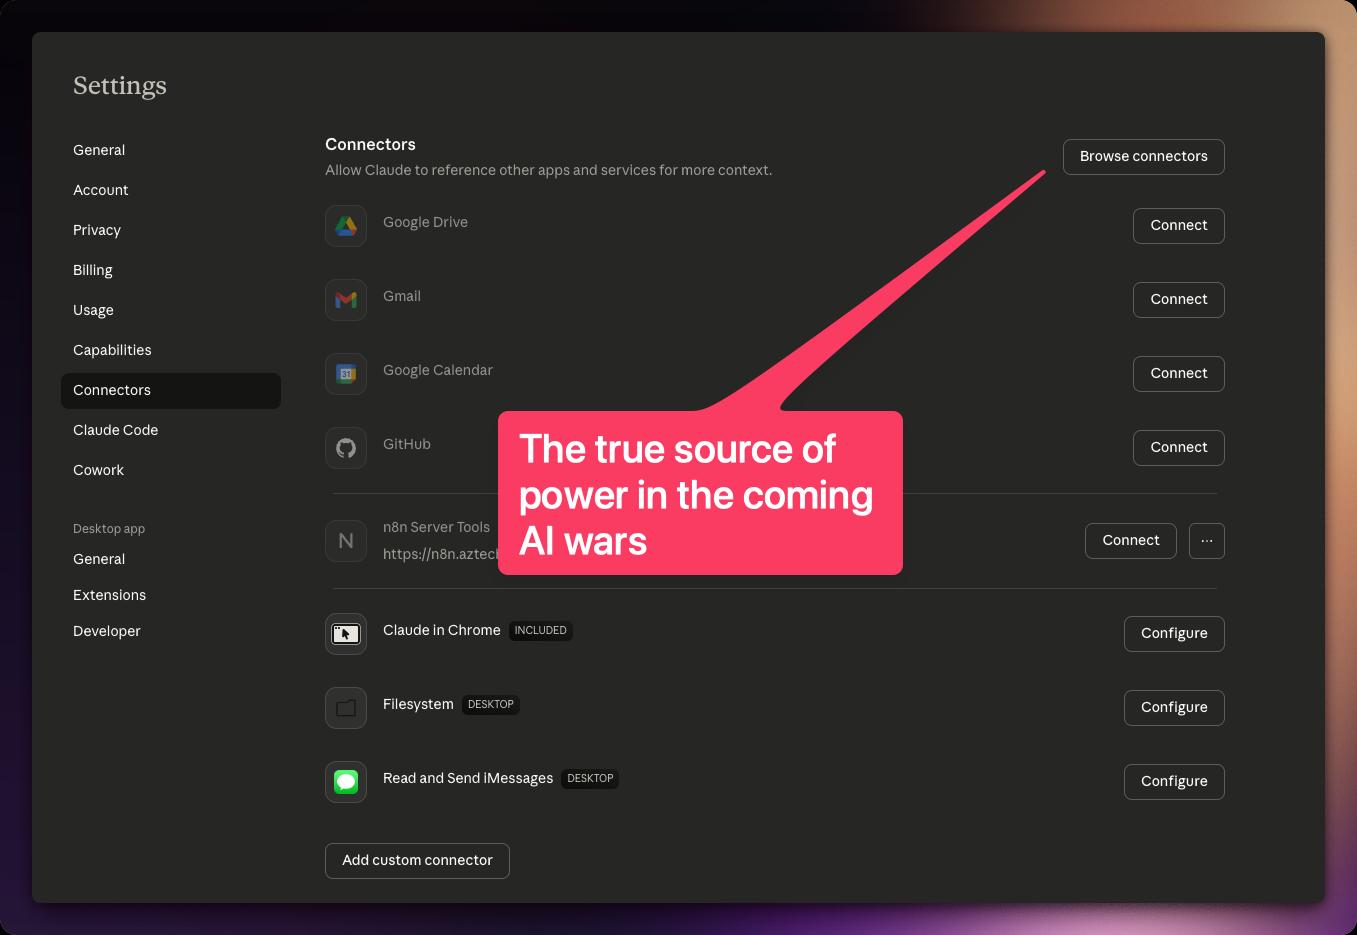Viewport: 1357px width, 935px height.
Task: Click the green iMessages icon
Action: coord(346,782)
